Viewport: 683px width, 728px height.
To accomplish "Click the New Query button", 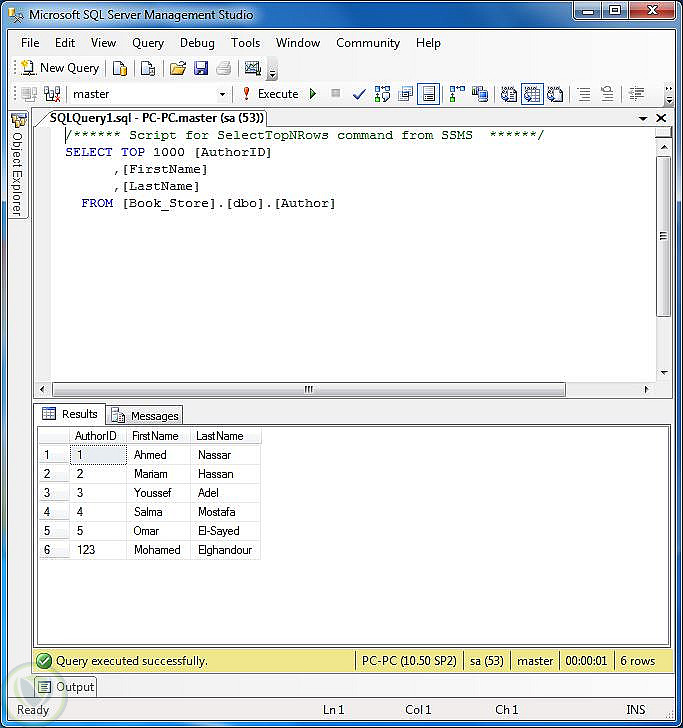I will tap(60, 68).
